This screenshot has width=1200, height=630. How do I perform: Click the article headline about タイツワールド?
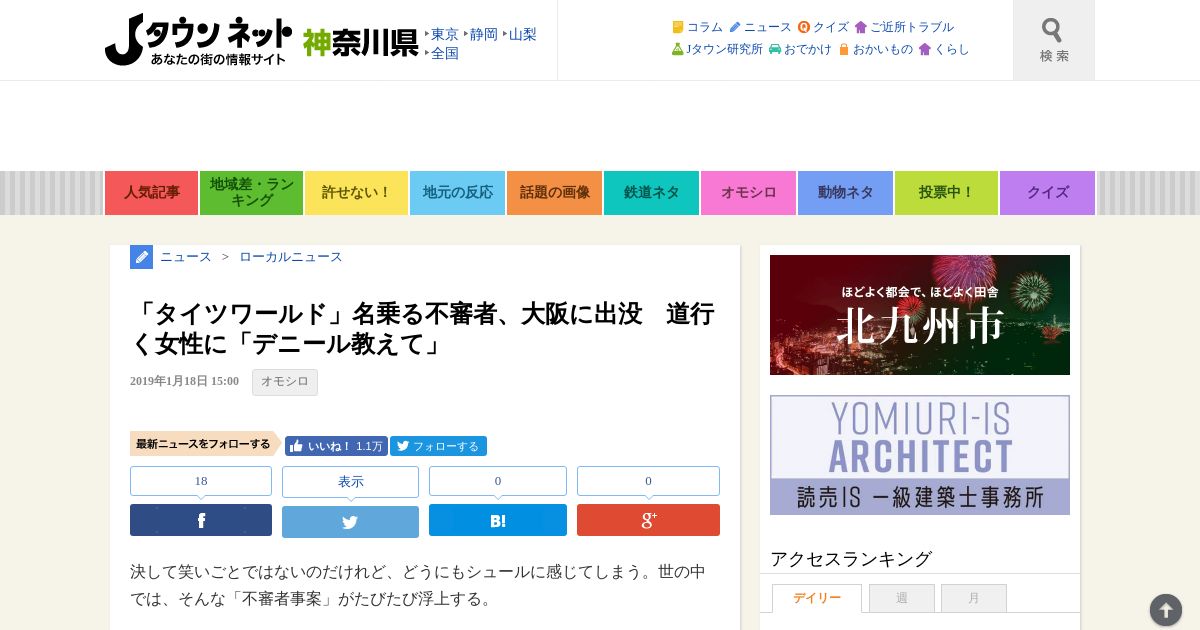click(422, 328)
